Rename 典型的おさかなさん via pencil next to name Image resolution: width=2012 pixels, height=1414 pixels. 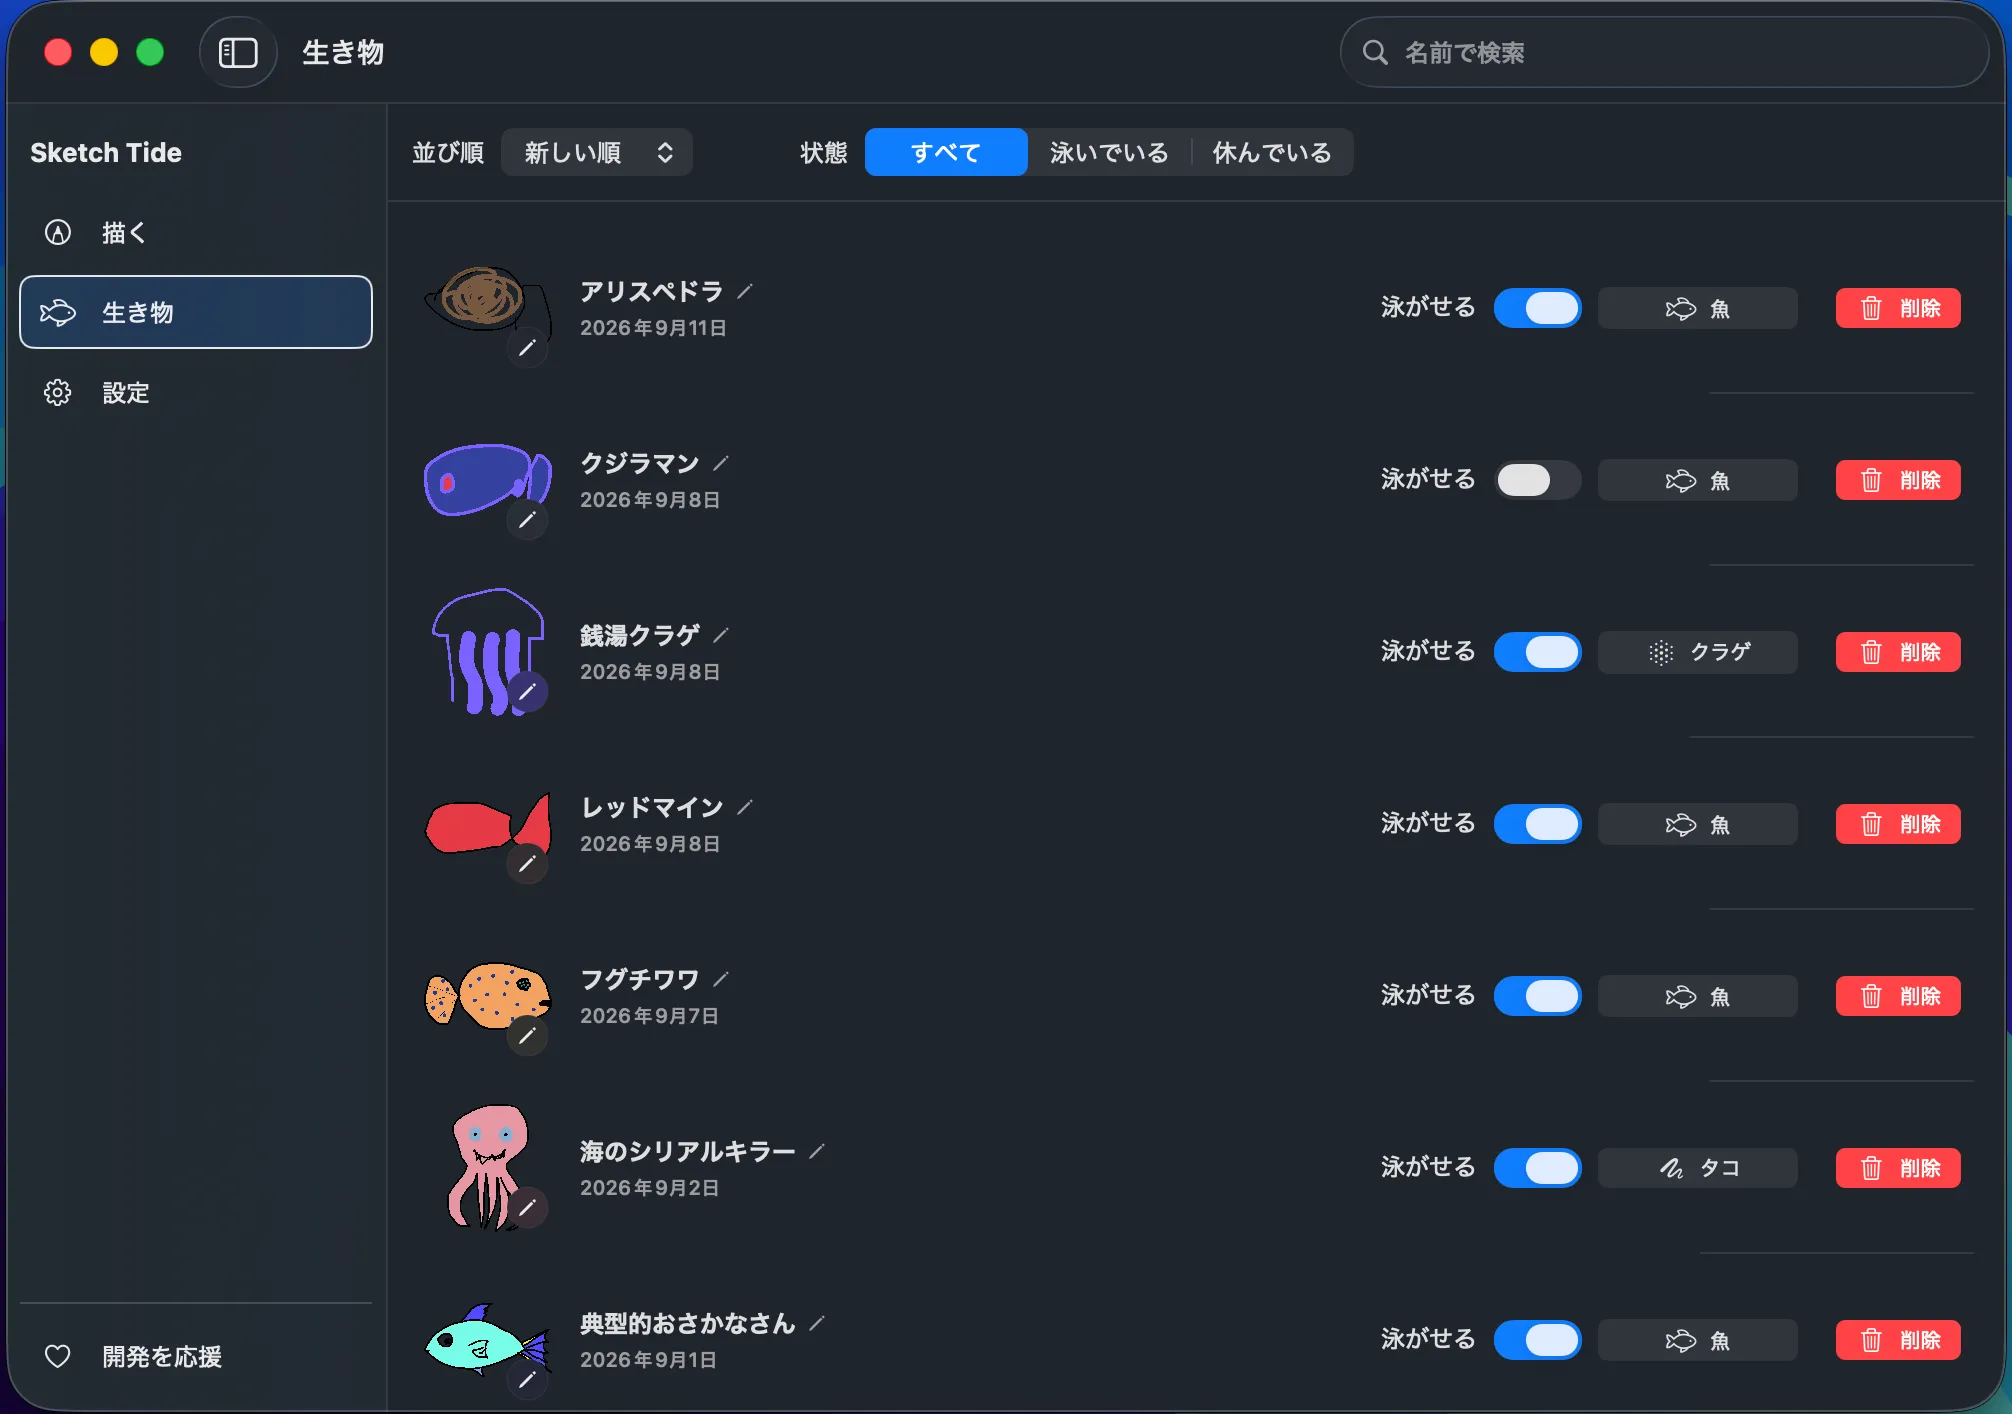(x=817, y=1324)
